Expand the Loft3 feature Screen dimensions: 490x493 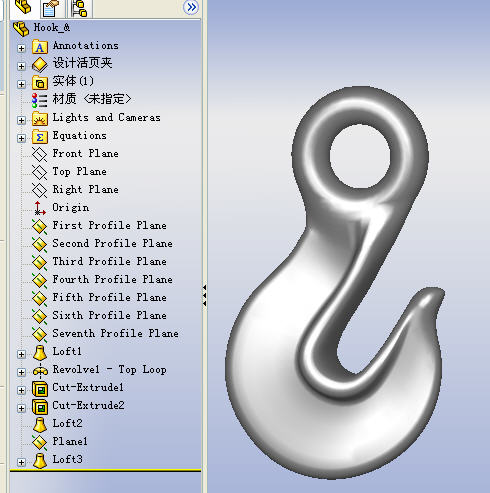(x=21, y=462)
